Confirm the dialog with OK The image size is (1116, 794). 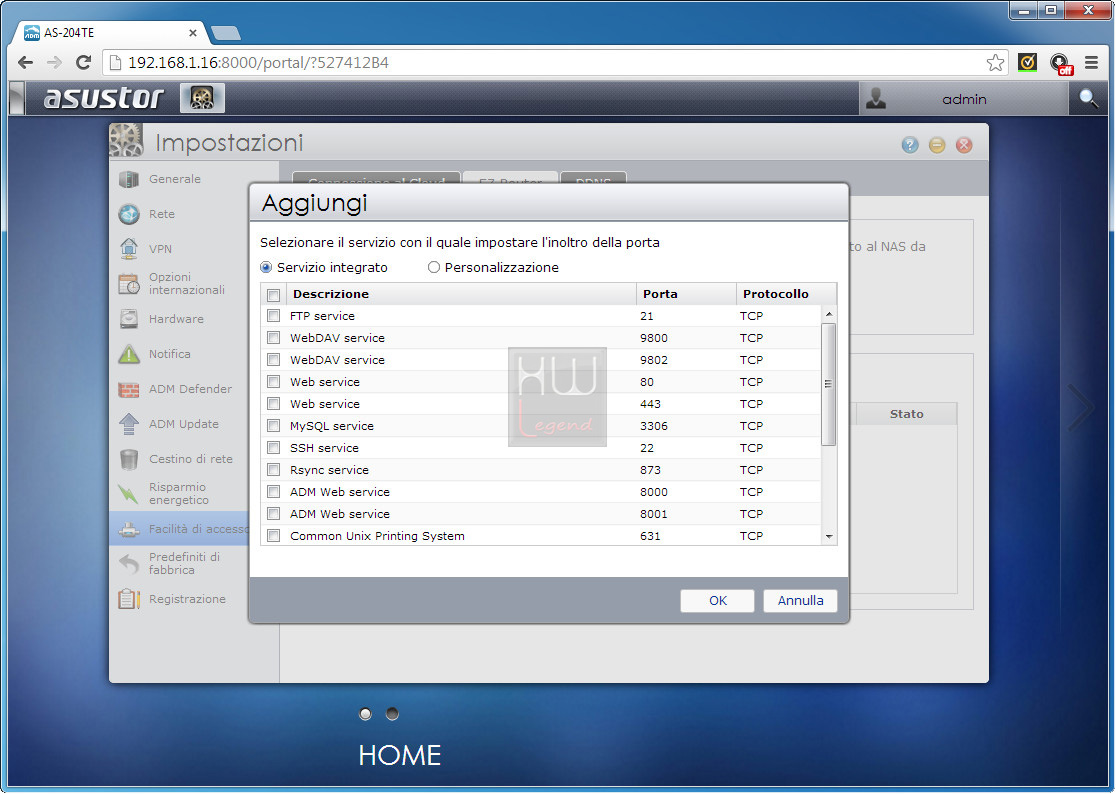pos(717,601)
